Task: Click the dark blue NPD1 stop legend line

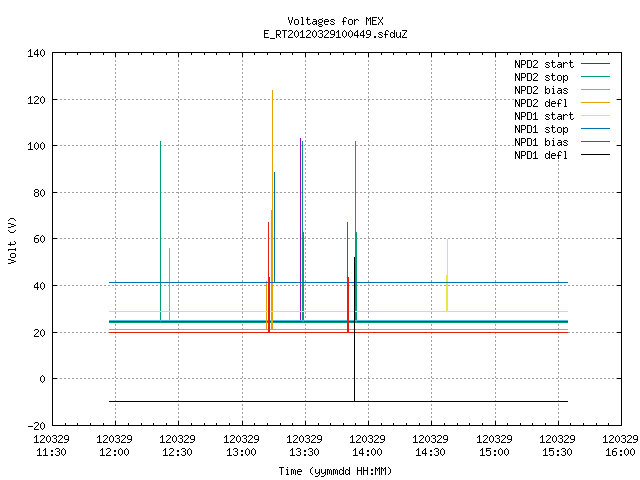Action: tap(595, 129)
